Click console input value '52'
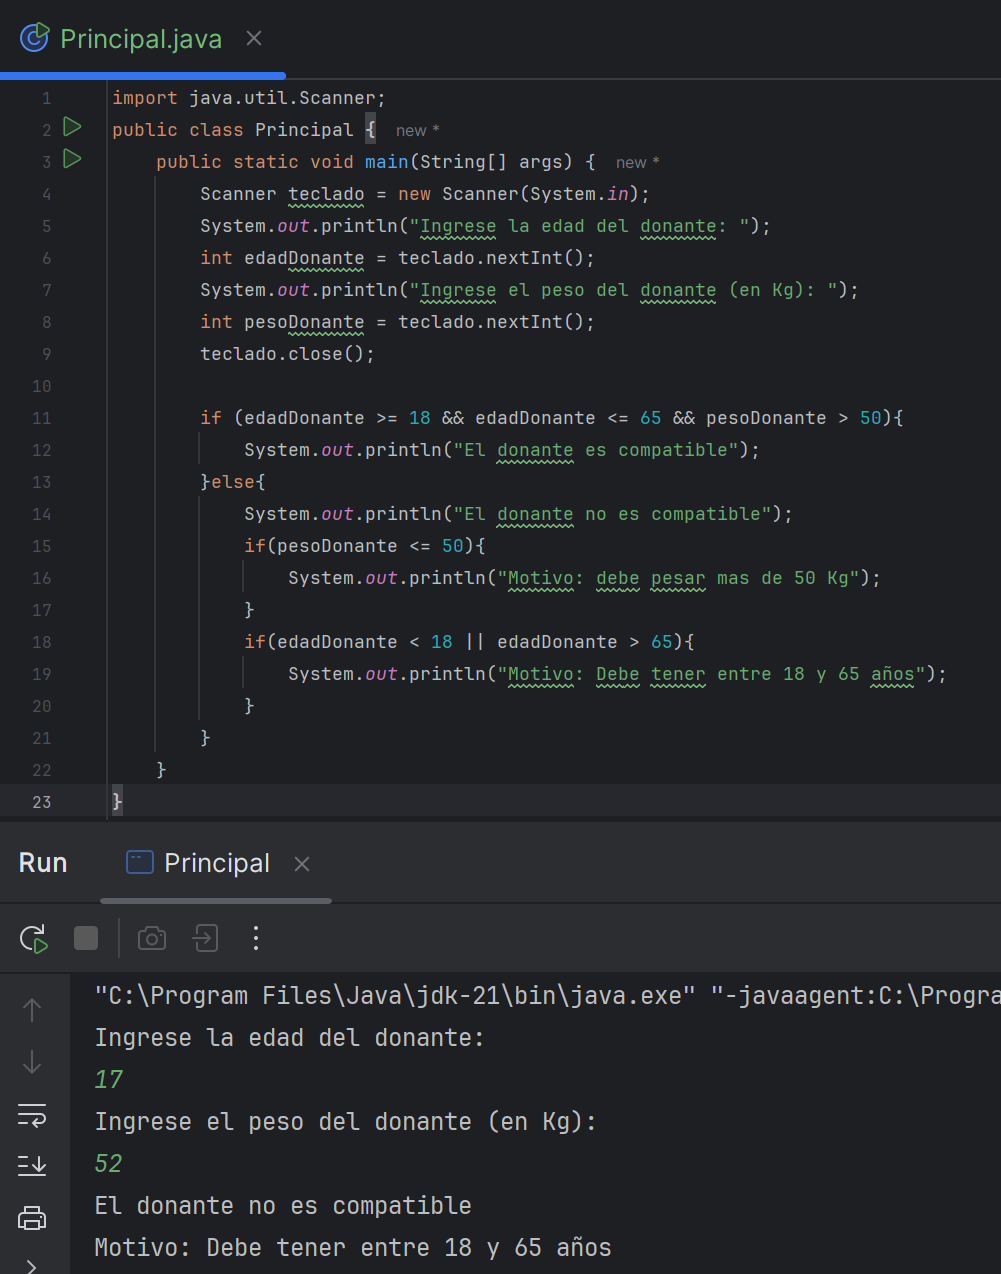This screenshot has height=1274, width=1001. pos(109,1164)
